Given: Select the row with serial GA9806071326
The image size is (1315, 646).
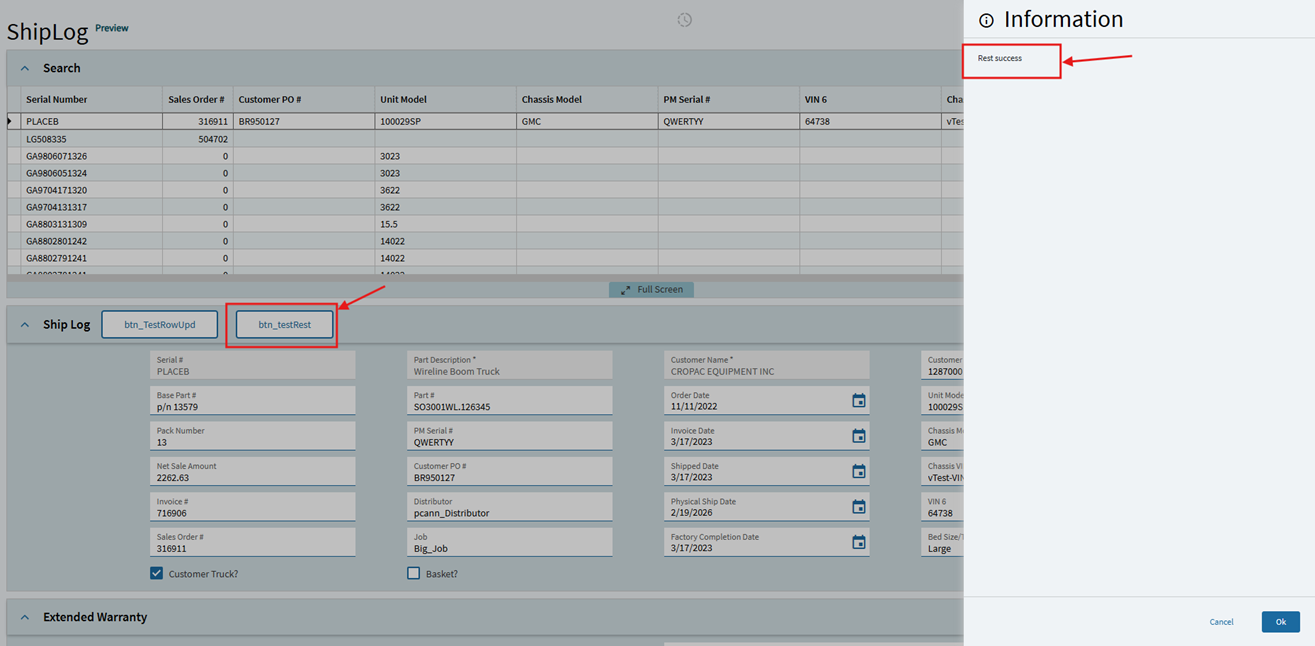Looking at the screenshot, I should [485, 156].
